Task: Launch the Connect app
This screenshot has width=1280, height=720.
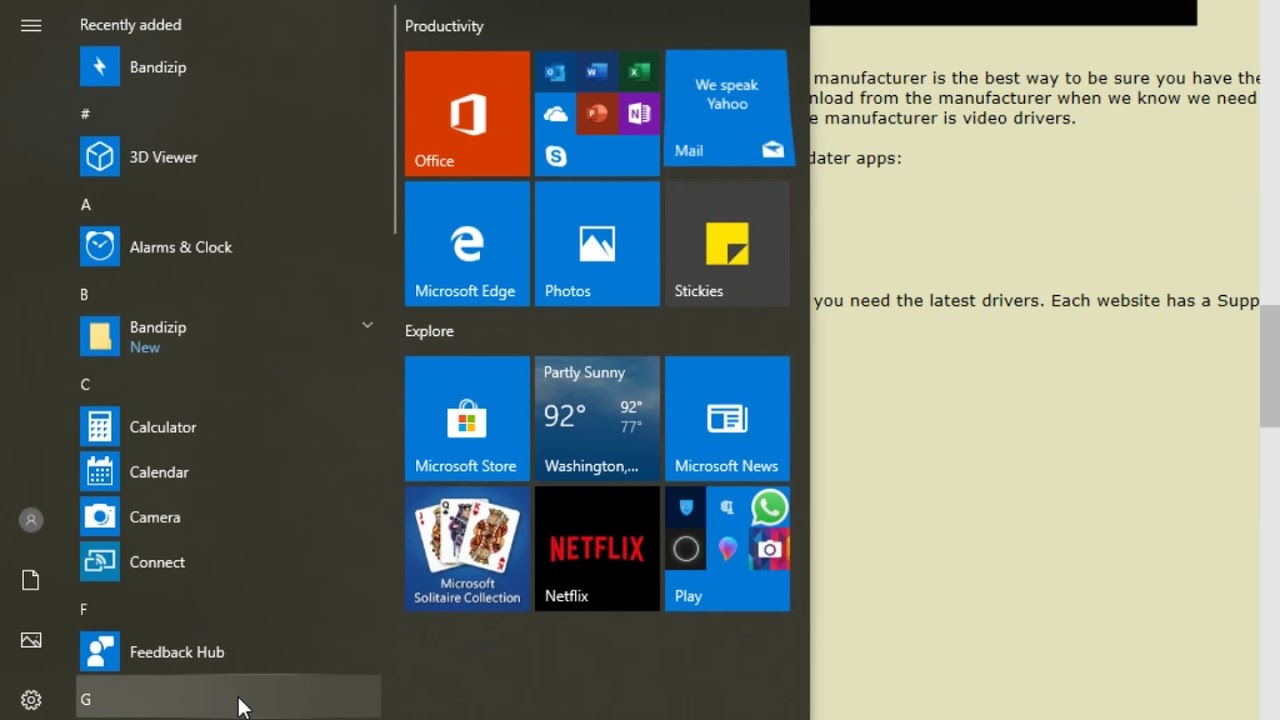Action: click(x=228, y=562)
